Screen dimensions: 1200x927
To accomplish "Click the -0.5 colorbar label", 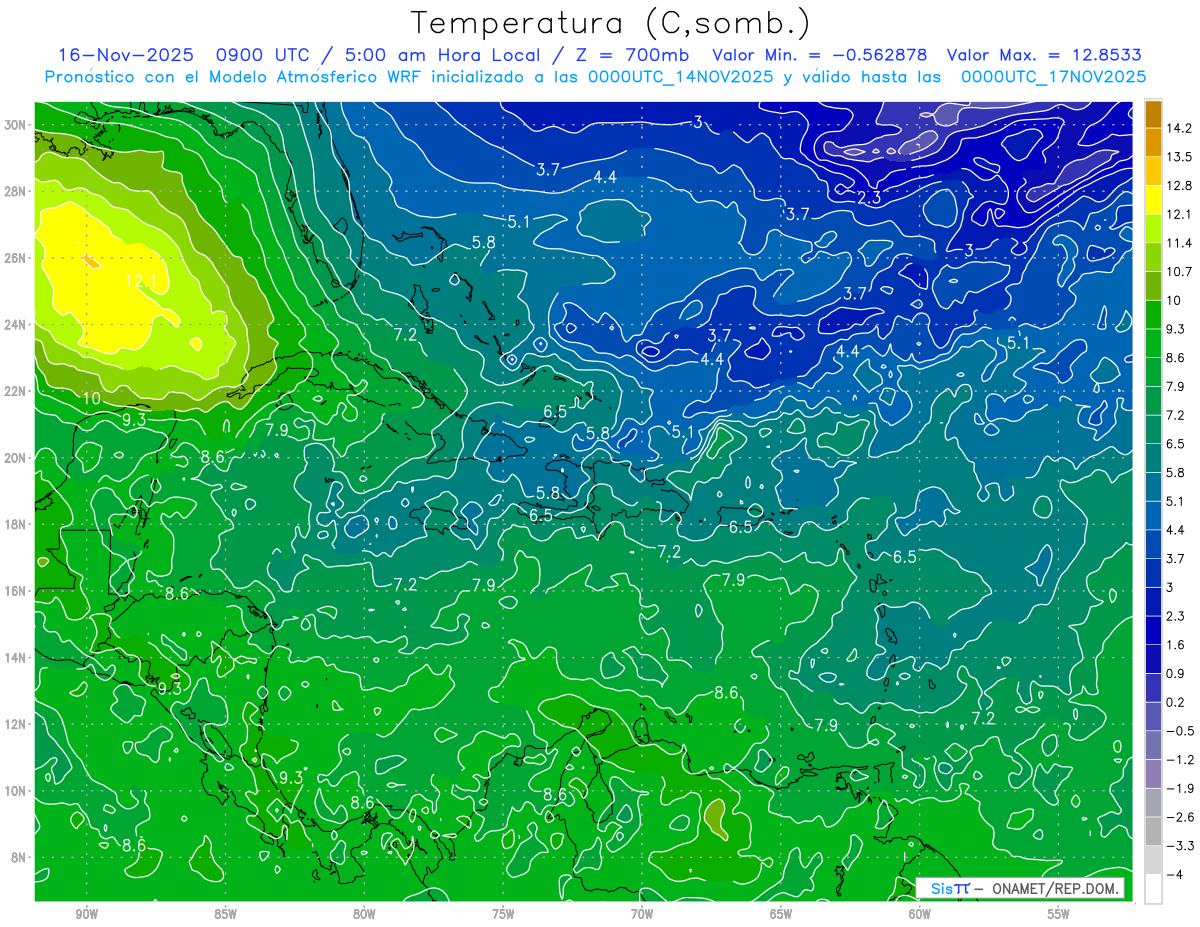I will (x=1180, y=731).
